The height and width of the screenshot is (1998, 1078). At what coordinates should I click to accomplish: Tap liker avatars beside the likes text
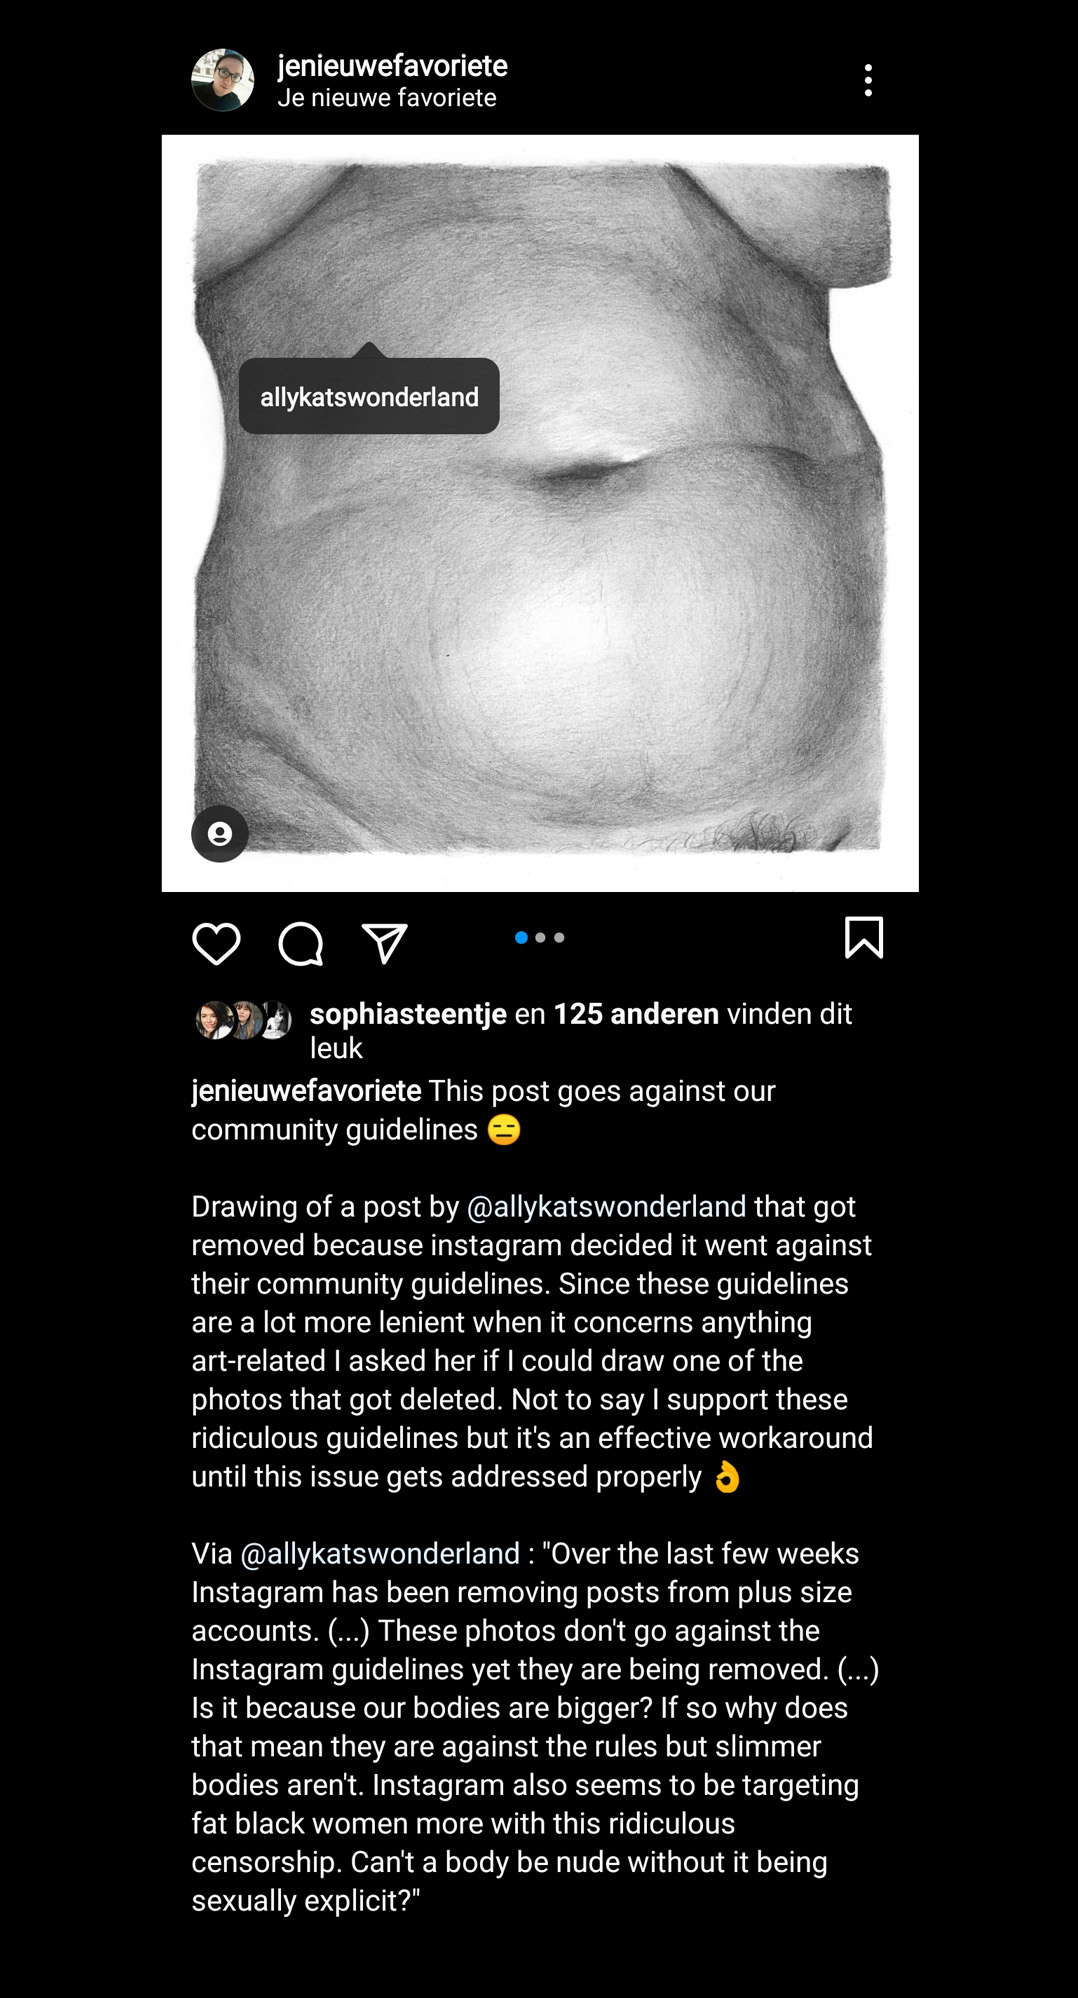pos(243,1020)
